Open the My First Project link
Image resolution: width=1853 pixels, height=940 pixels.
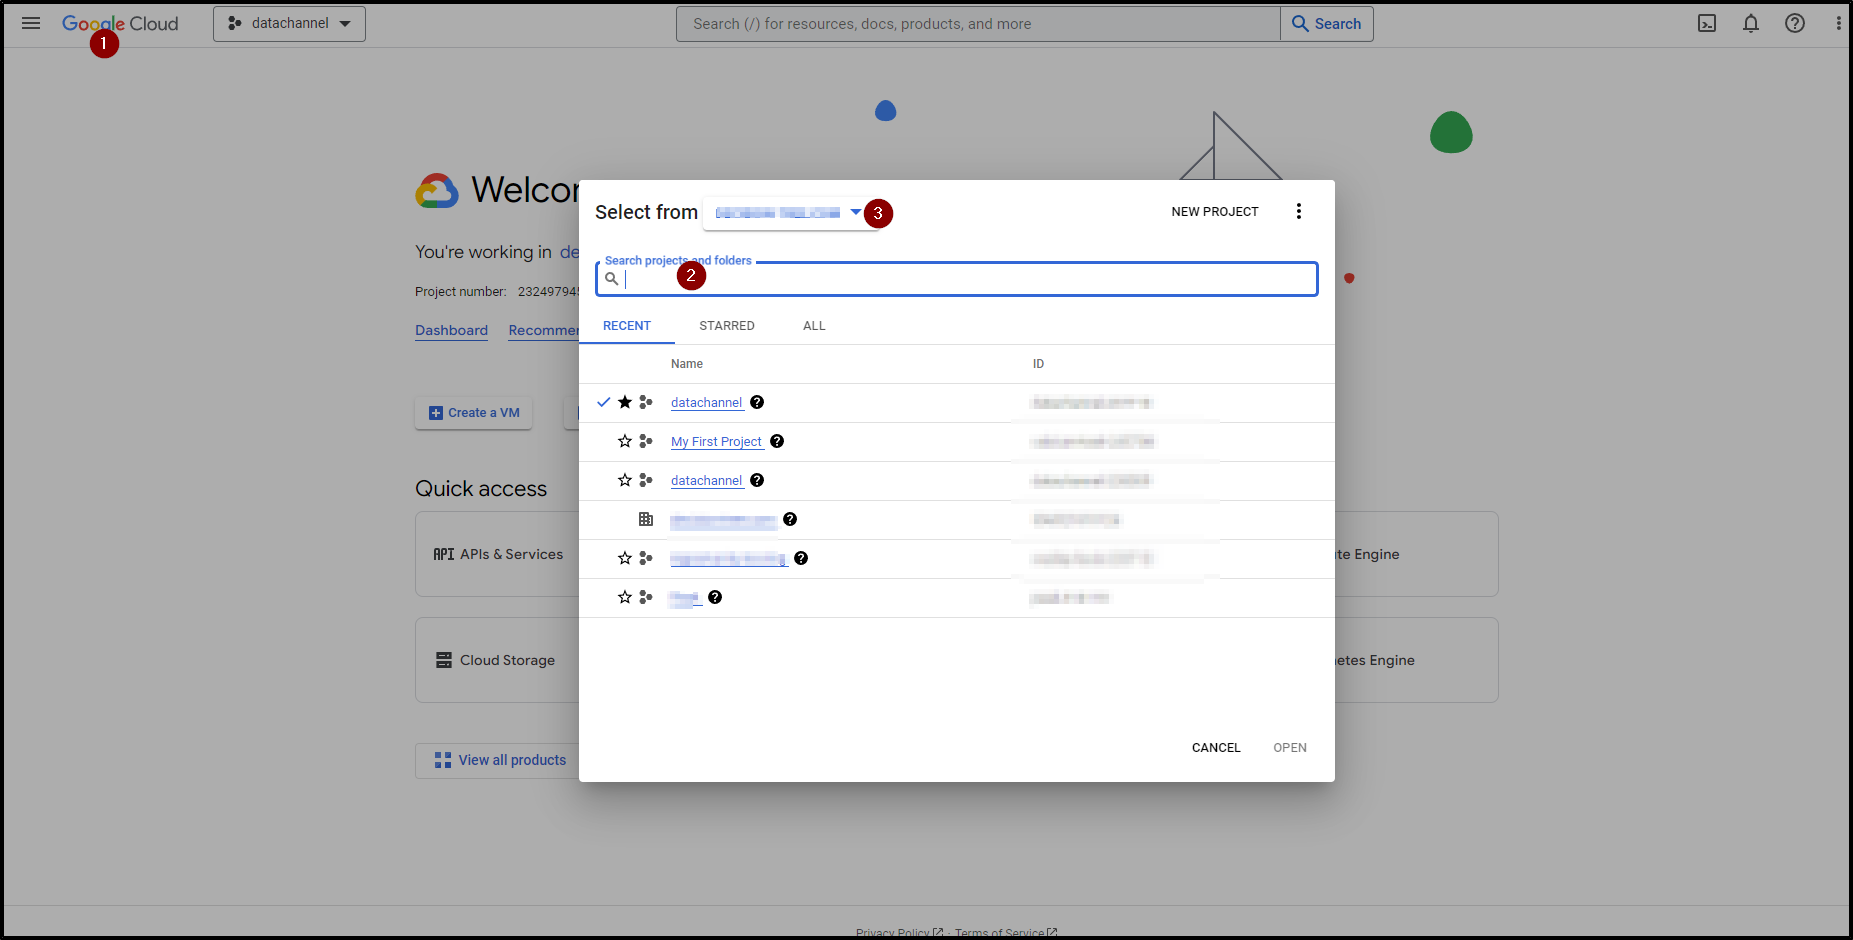(717, 441)
